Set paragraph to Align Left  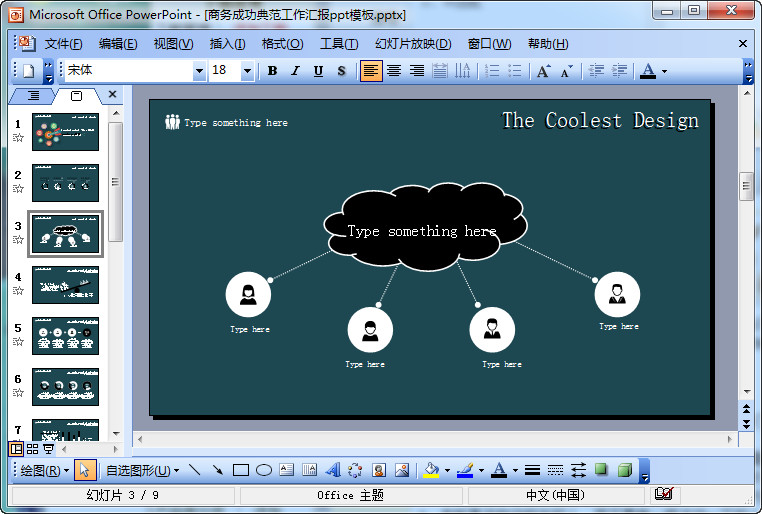click(x=371, y=71)
